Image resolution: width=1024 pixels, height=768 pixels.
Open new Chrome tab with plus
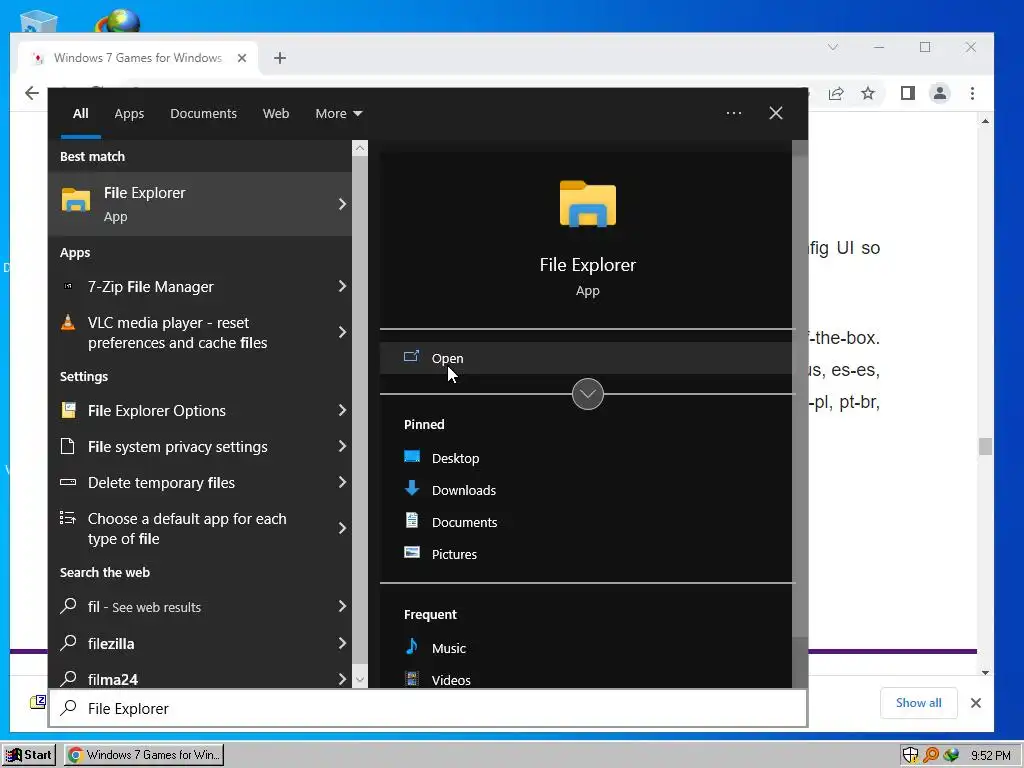[280, 58]
